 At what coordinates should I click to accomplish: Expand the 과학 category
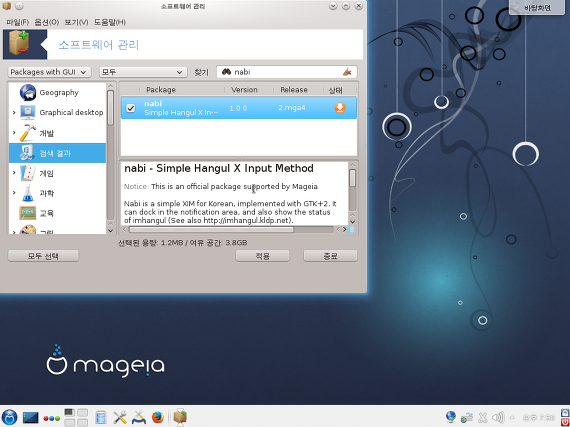[14, 193]
